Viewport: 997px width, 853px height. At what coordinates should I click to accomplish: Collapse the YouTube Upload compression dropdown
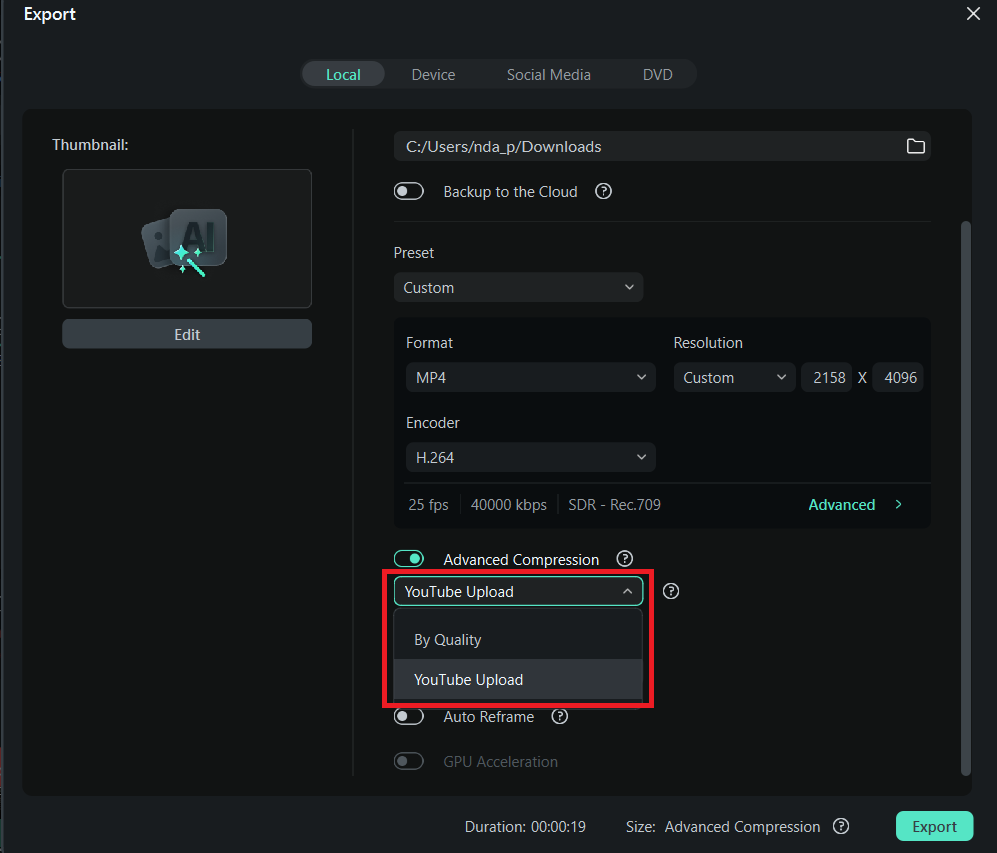coord(518,592)
